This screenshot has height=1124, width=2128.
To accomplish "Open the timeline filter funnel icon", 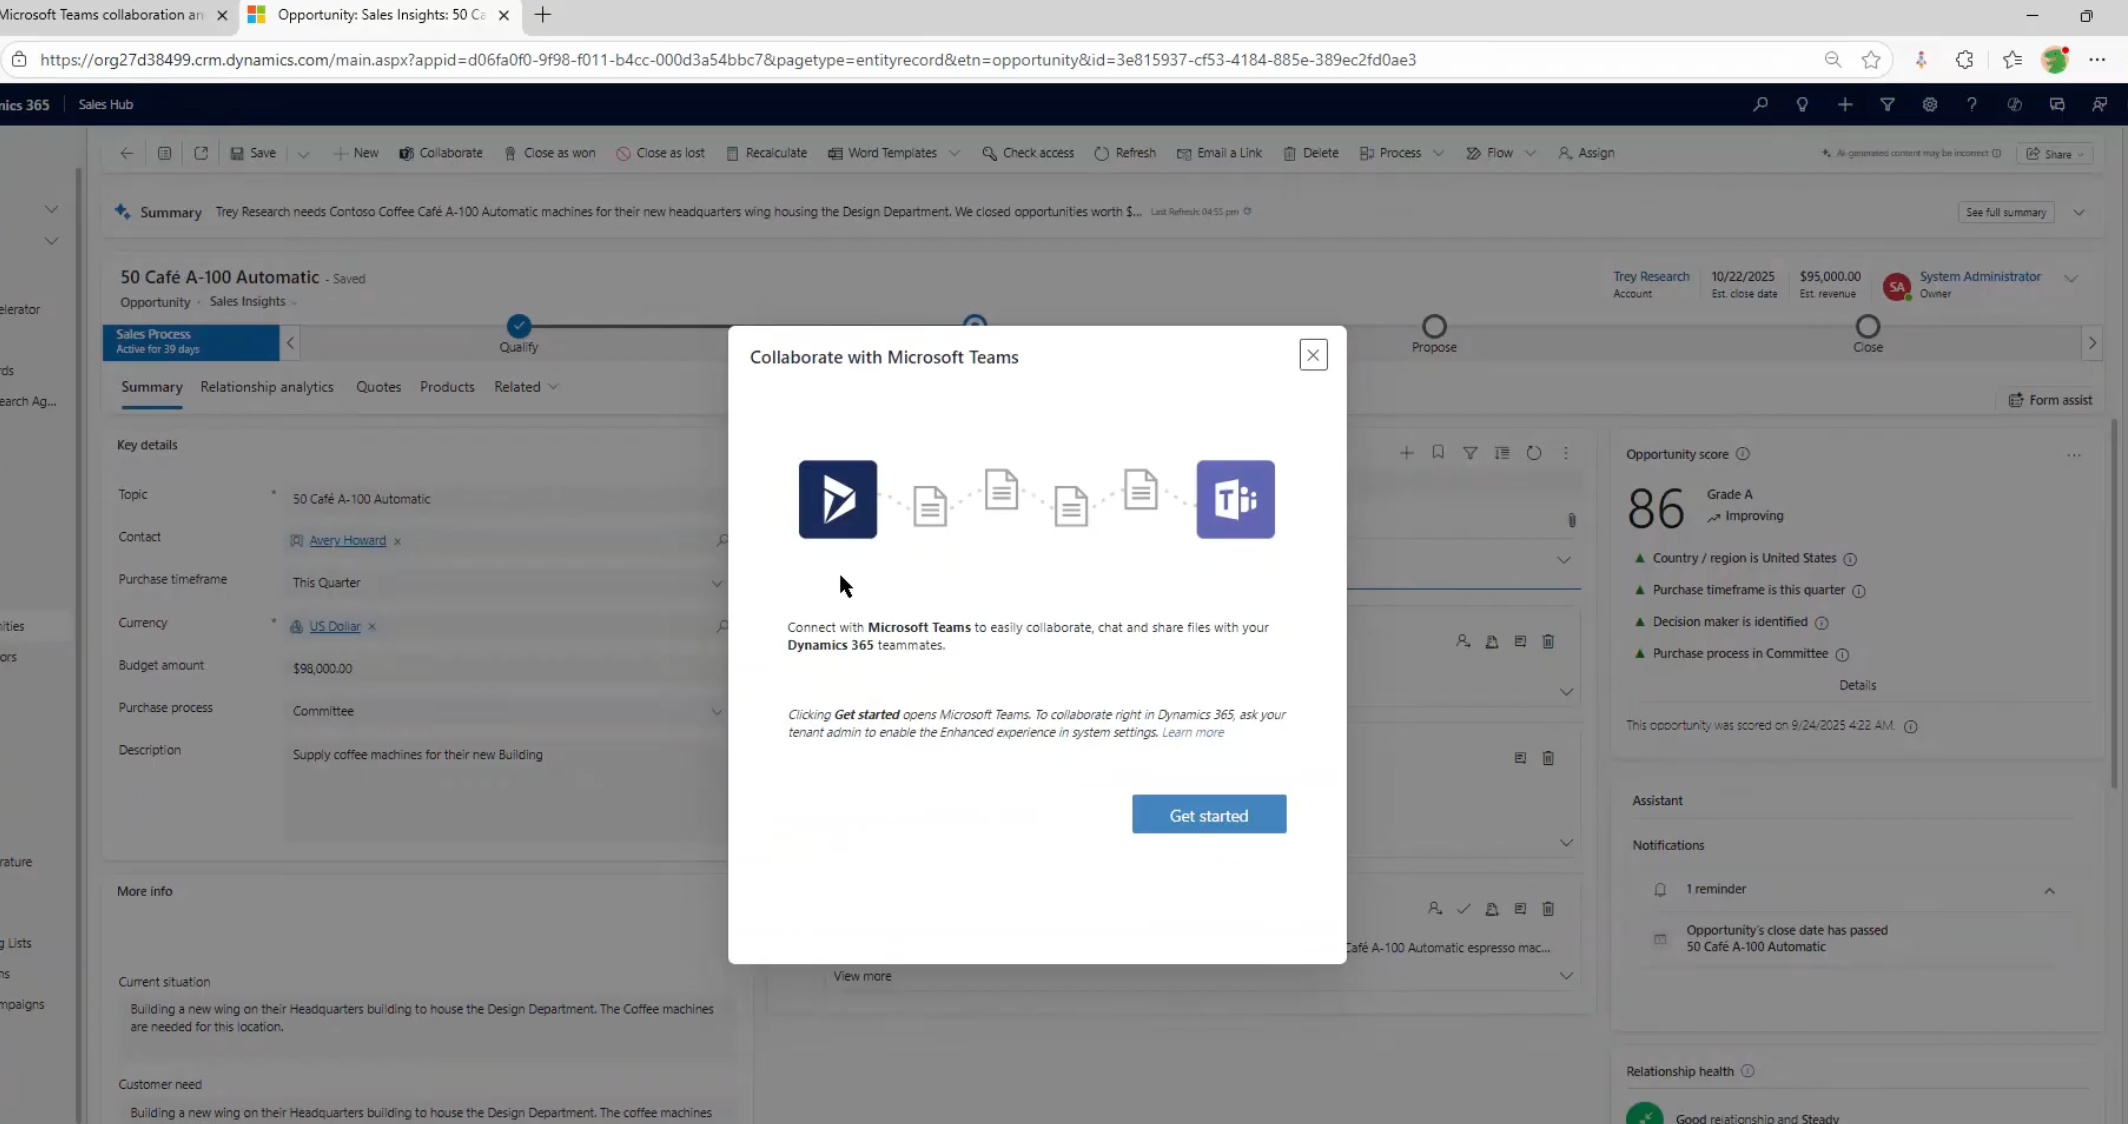I will click(1470, 453).
